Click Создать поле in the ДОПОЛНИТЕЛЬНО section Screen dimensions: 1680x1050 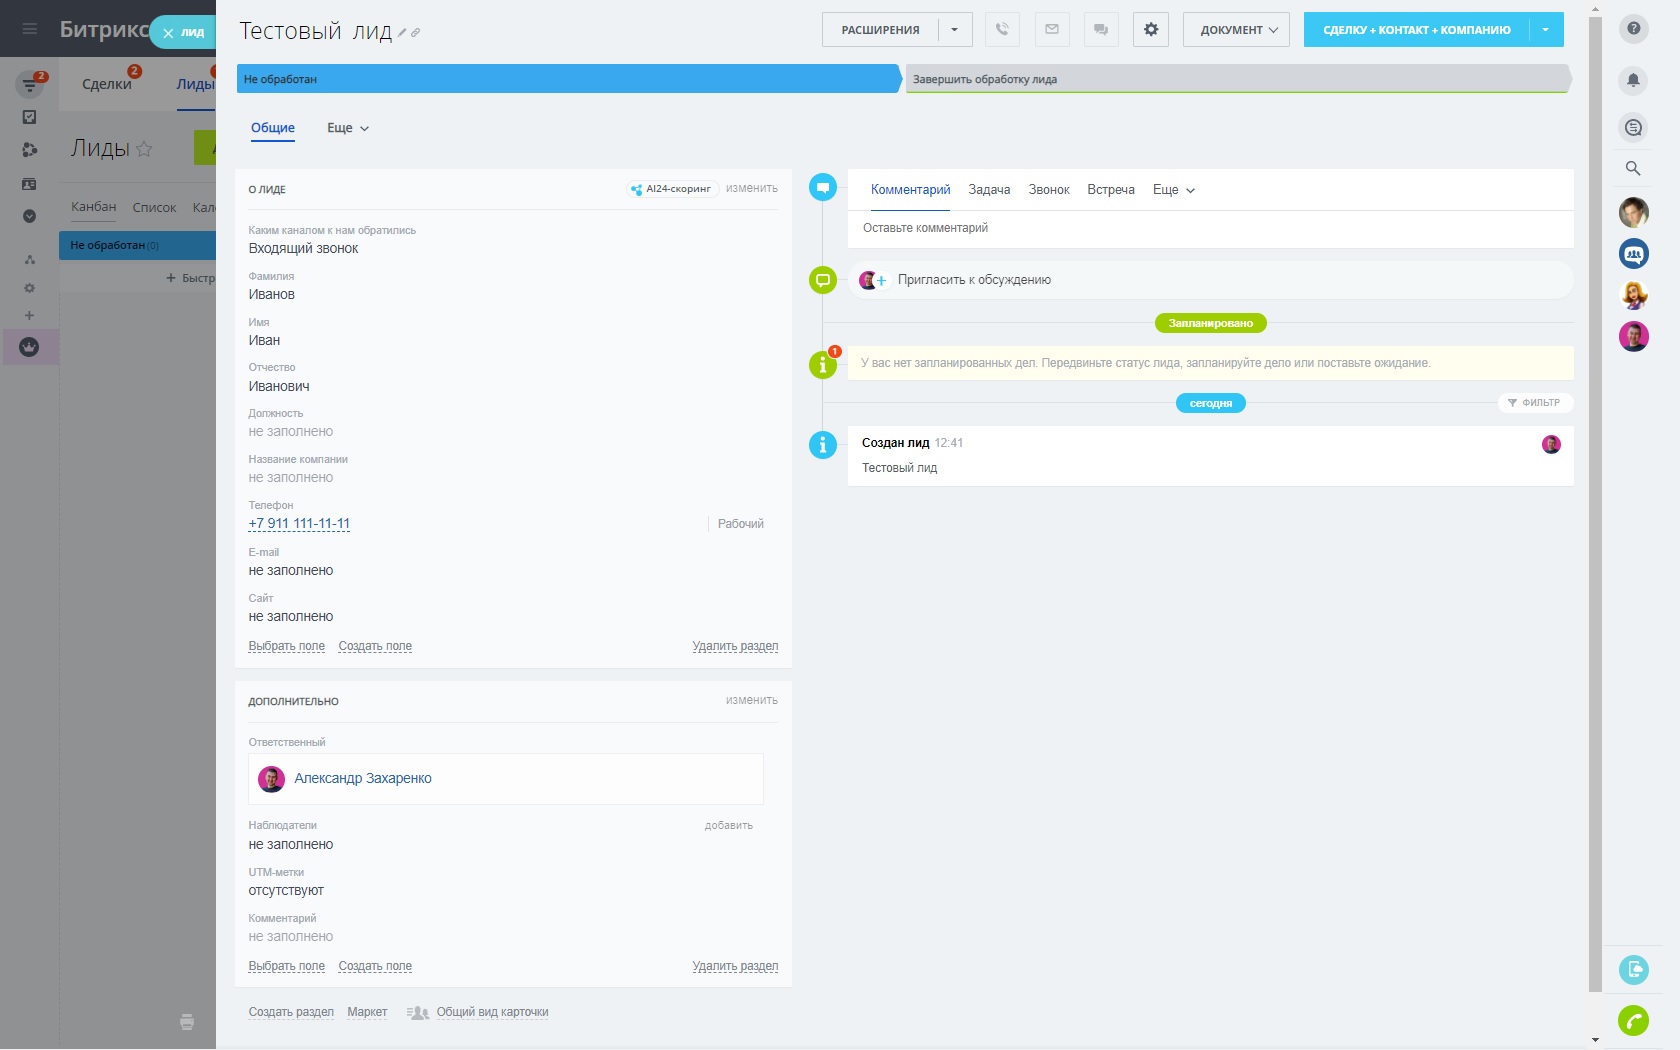[375, 966]
